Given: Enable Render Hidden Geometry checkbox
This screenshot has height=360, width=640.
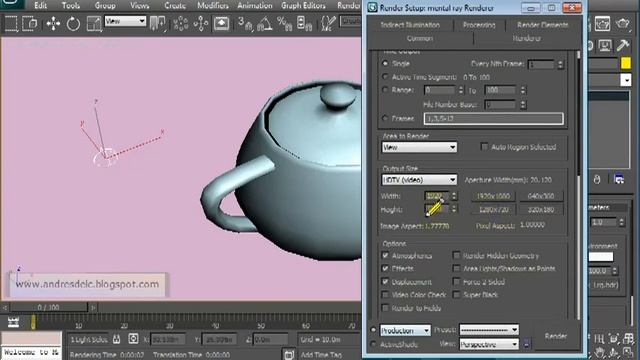Looking at the screenshot, I should [x=456, y=256].
